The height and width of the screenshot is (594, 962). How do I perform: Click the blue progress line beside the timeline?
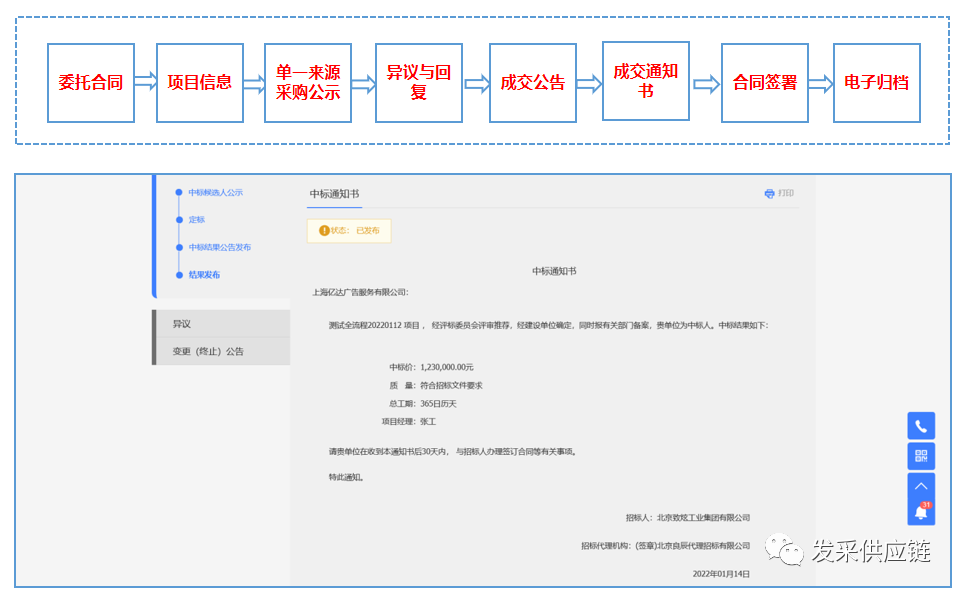pyautogui.click(x=153, y=235)
